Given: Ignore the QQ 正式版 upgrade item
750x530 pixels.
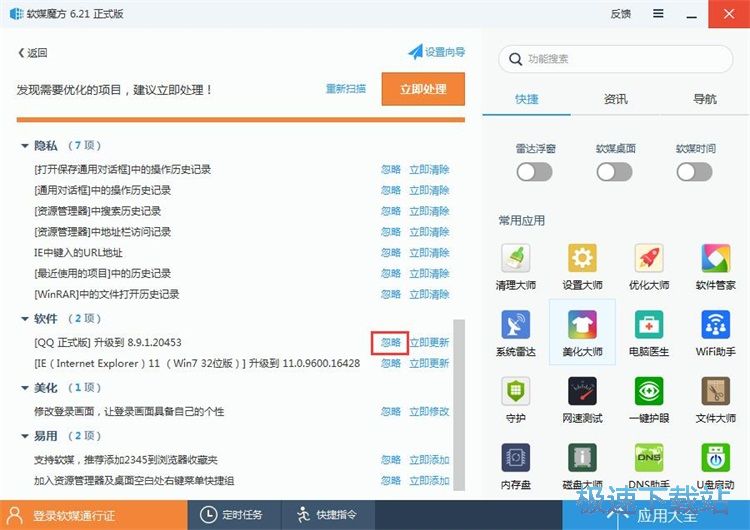Looking at the screenshot, I should (x=390, y=342).
